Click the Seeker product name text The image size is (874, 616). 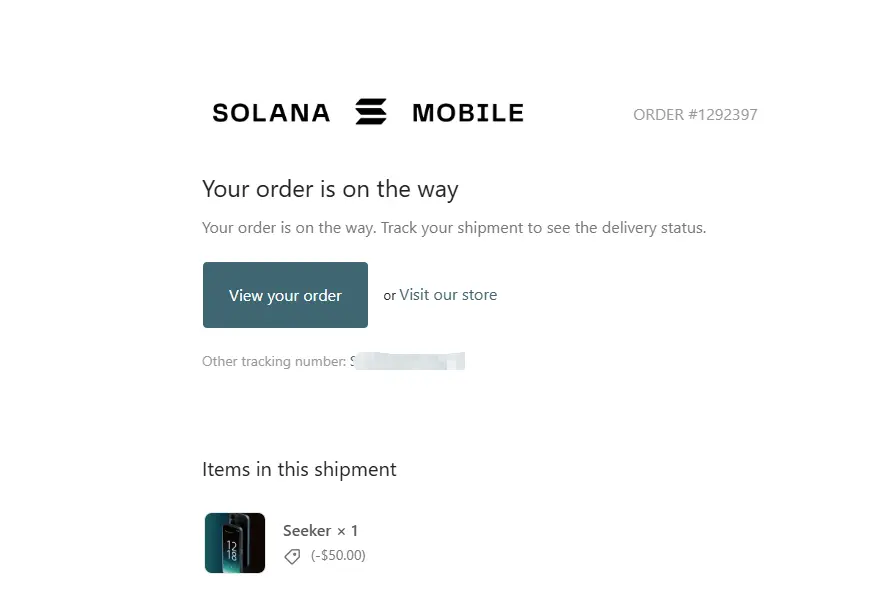[x=307, y=531]
